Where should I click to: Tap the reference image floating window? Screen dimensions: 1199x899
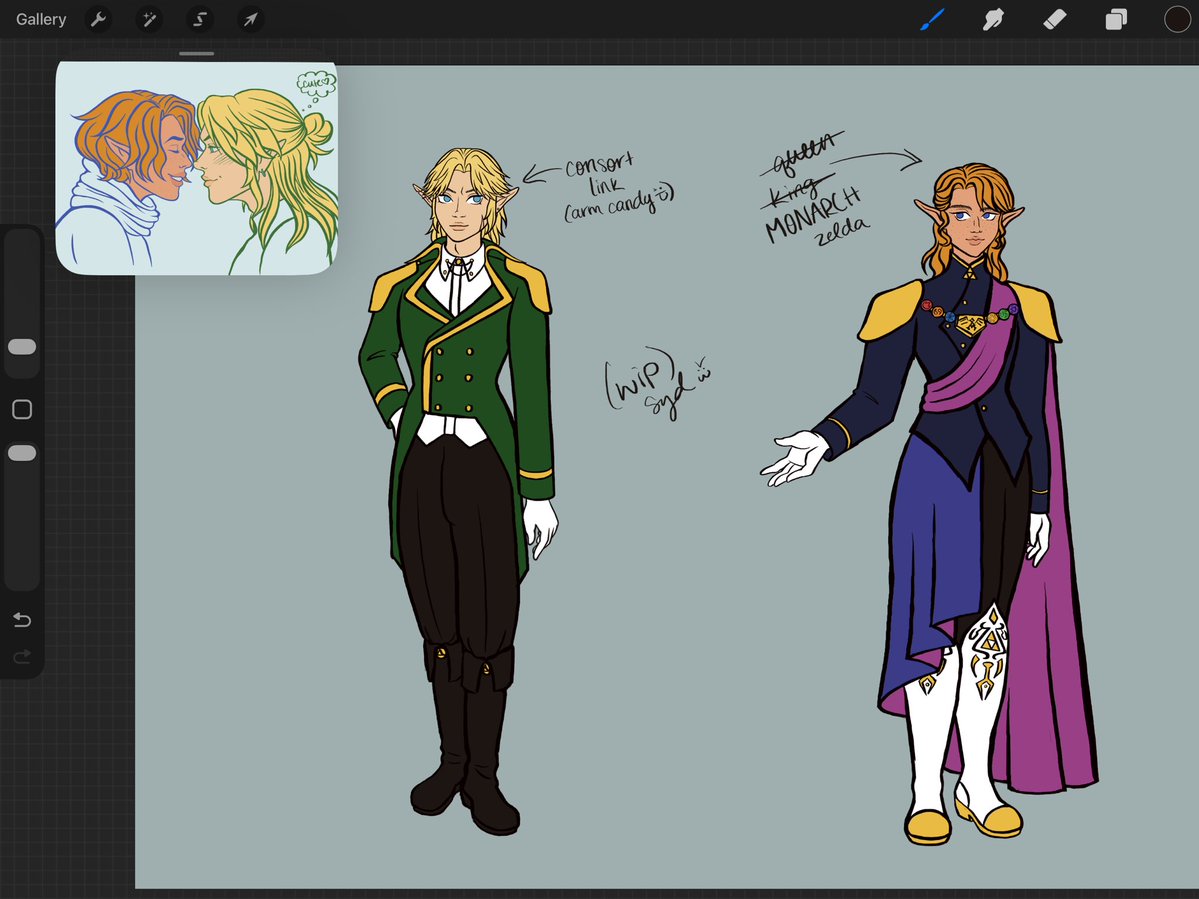[x=197, y=168]
